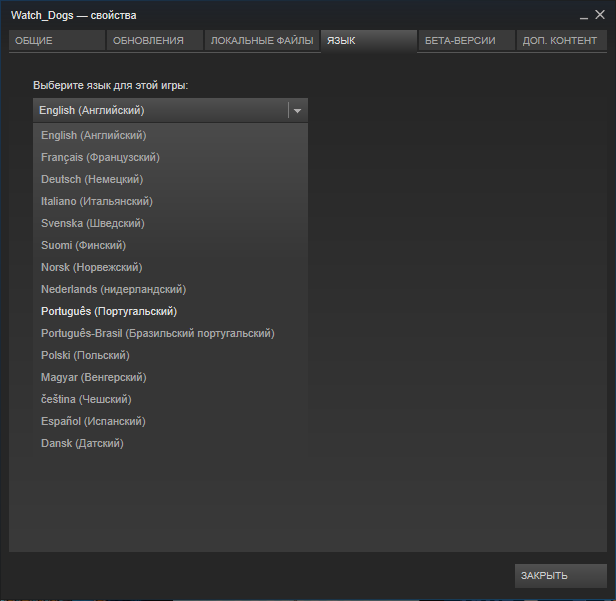Select Nederlands (нидерландский) entry
This screenshot has width=616, height=601.
tap(170, 289)
